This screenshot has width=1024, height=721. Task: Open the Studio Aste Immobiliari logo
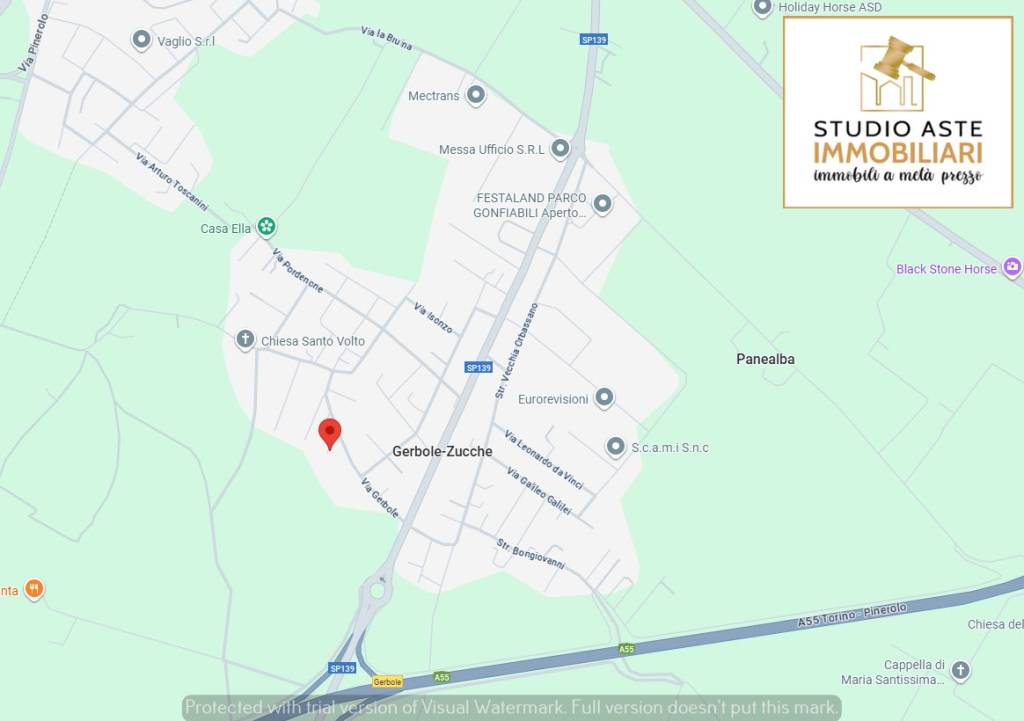pos(898,112)
